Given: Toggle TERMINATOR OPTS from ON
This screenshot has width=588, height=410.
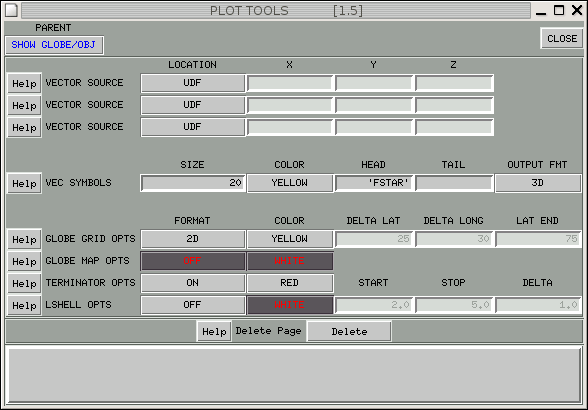Looking at the screenshot, I should [193, 283].
